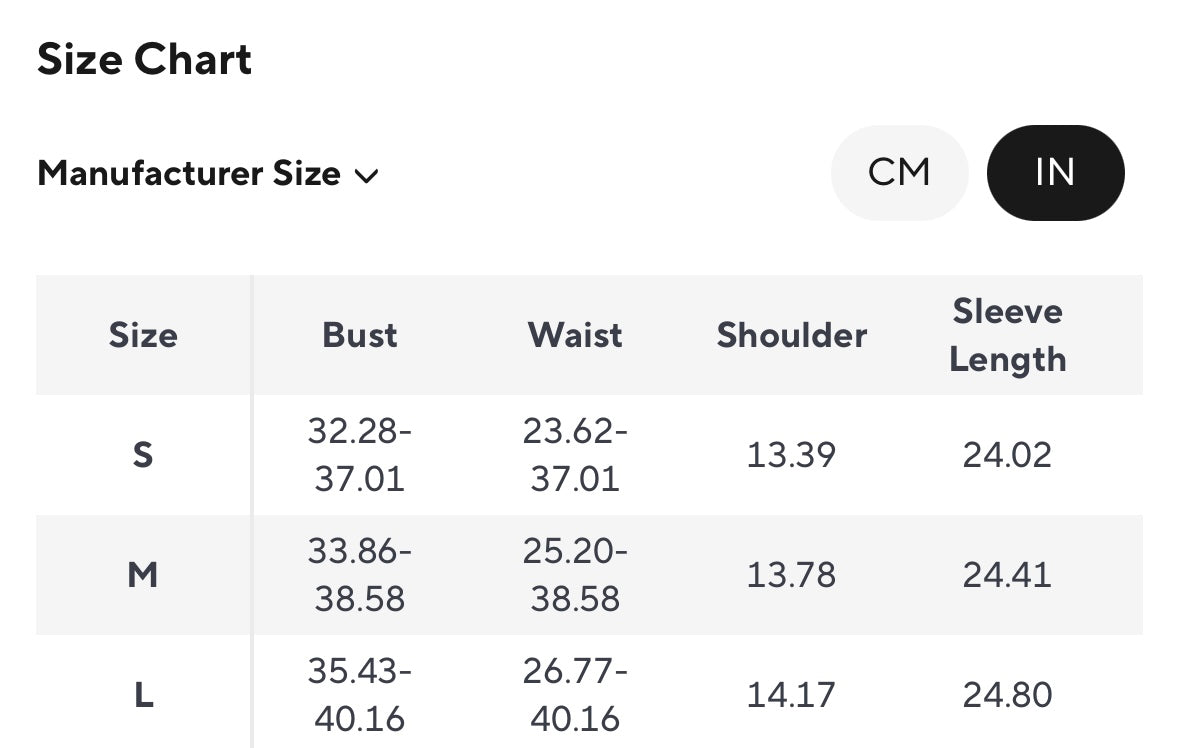This screenshot has width=1179, height=748.
Task: Select the IN unit toggle
Action: pos(1055,173)
